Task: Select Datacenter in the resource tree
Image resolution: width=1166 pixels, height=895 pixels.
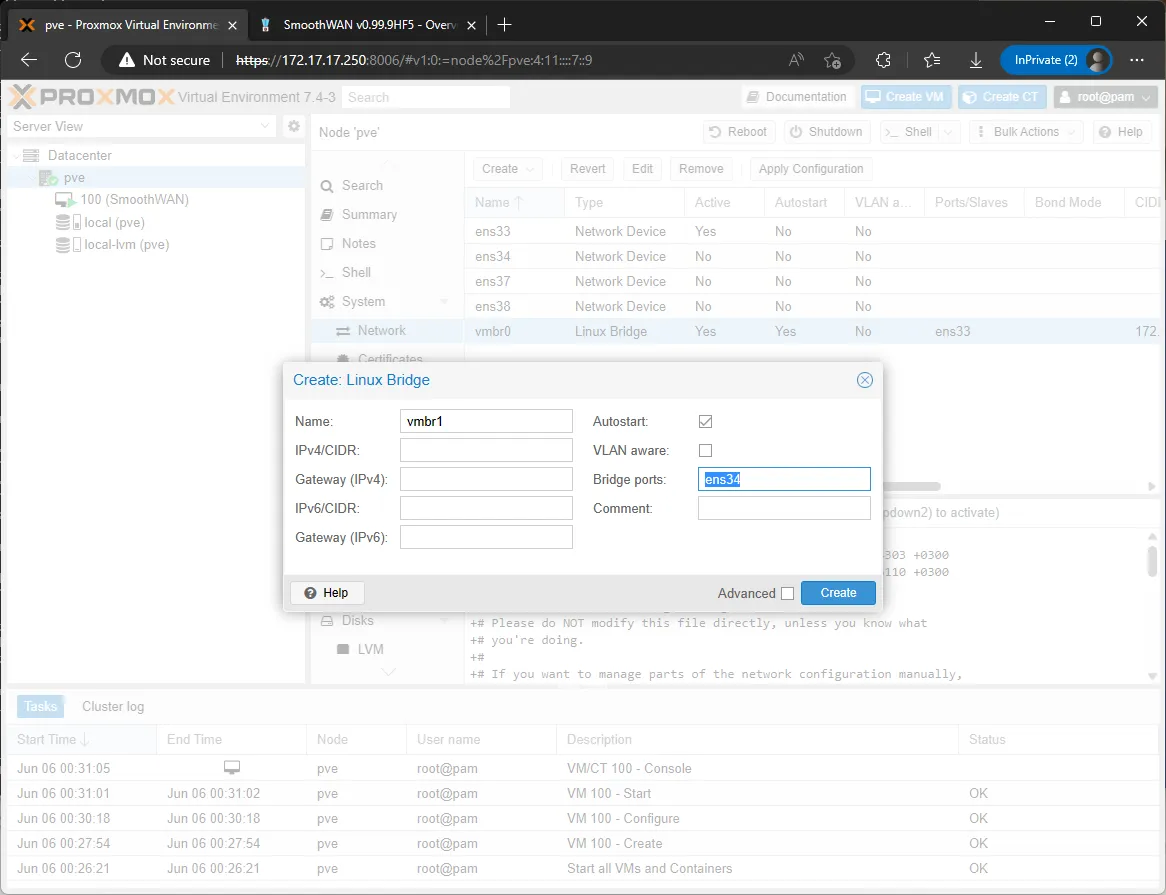Action: pyautogui.click(x=80, y=155)
